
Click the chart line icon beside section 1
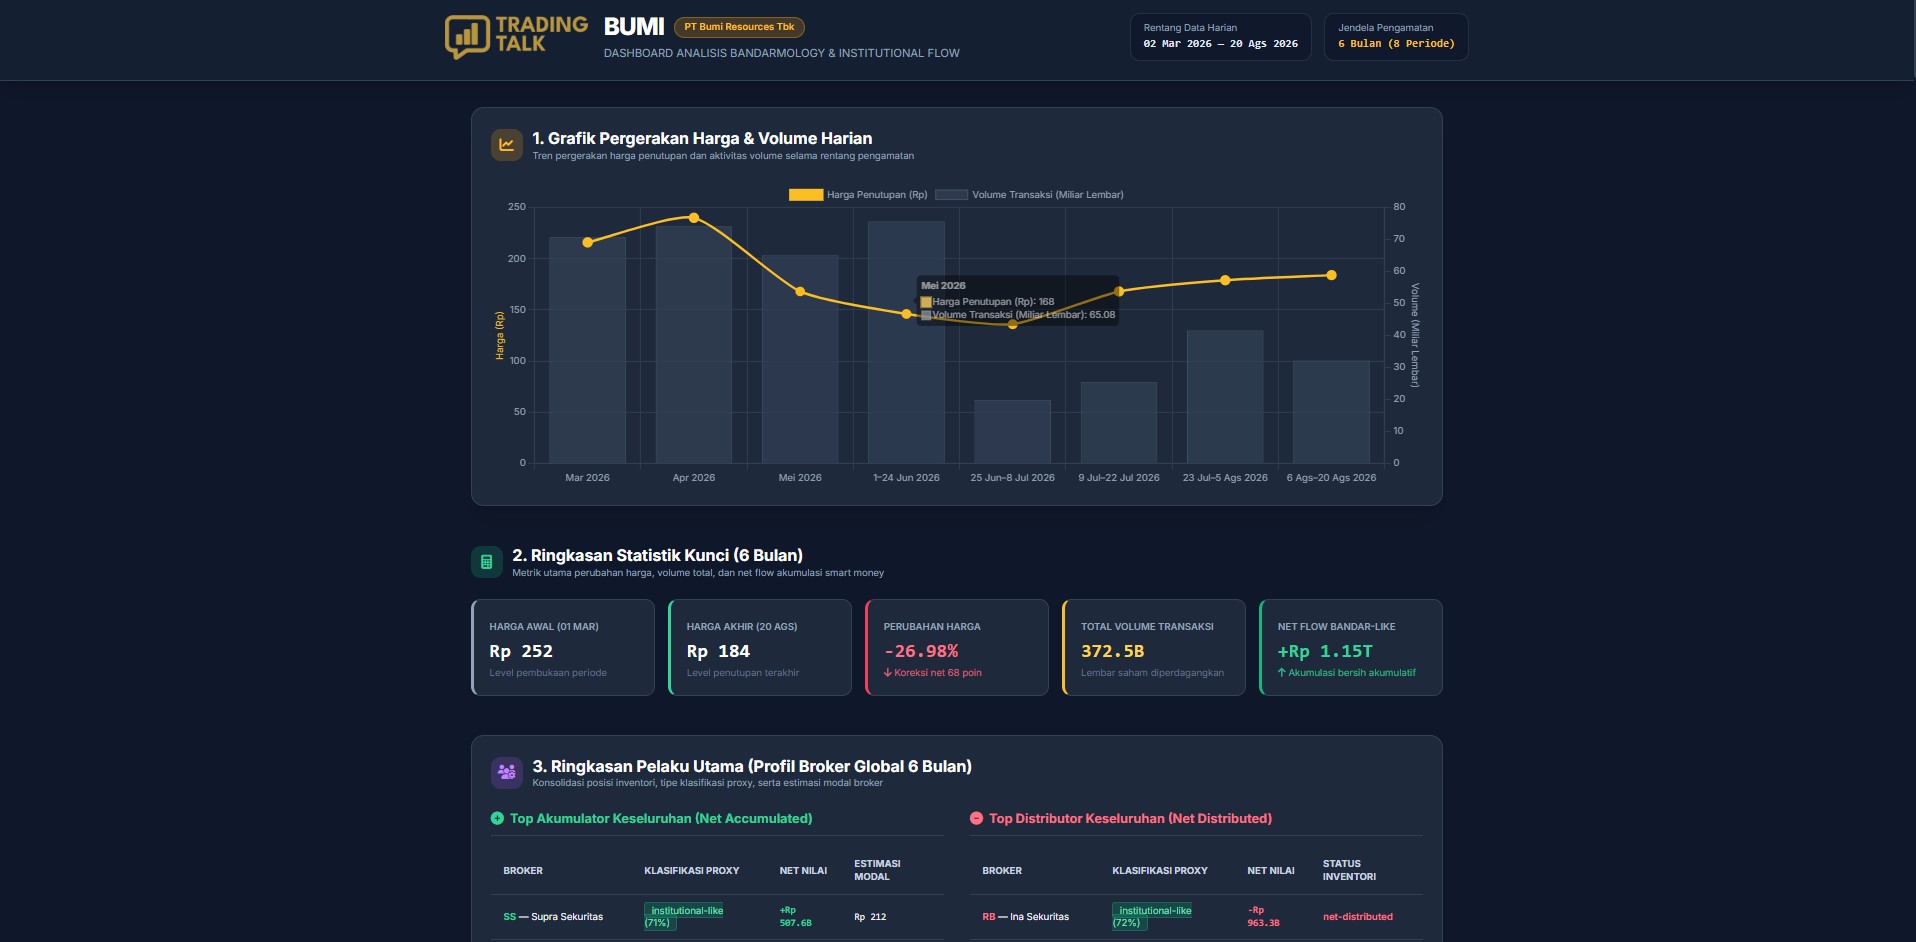tap(507, 145)
